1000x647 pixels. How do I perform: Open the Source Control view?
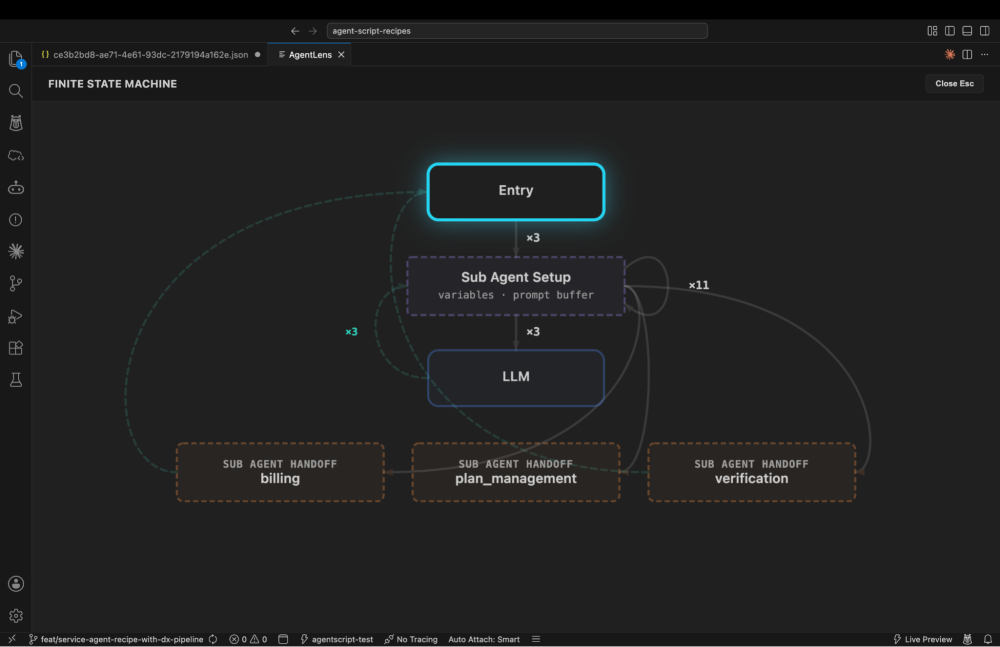coord(16,283)
